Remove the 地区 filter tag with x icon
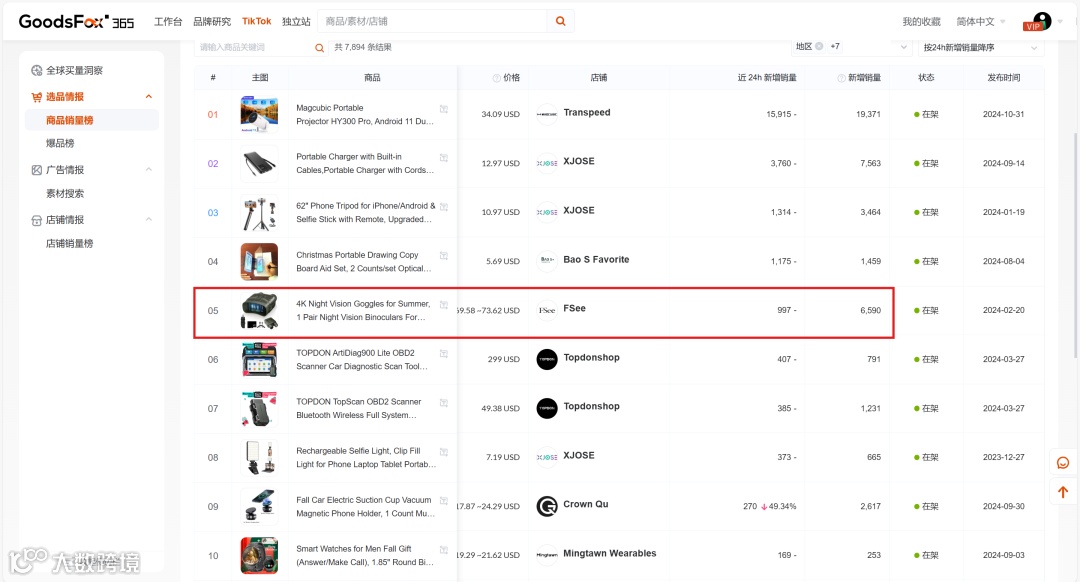Screen dimensions: 1080x582 [819, 46]
